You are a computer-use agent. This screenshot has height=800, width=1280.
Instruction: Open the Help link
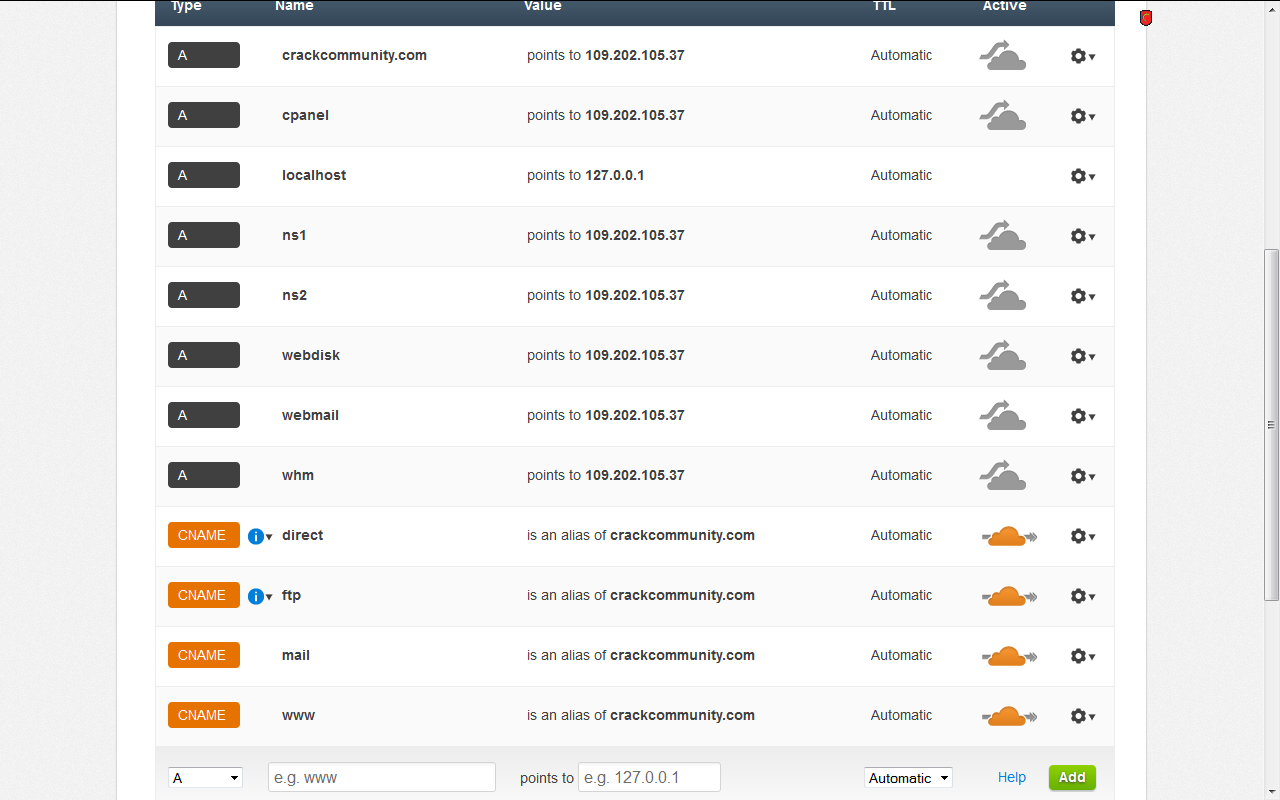click(1012, 777)
